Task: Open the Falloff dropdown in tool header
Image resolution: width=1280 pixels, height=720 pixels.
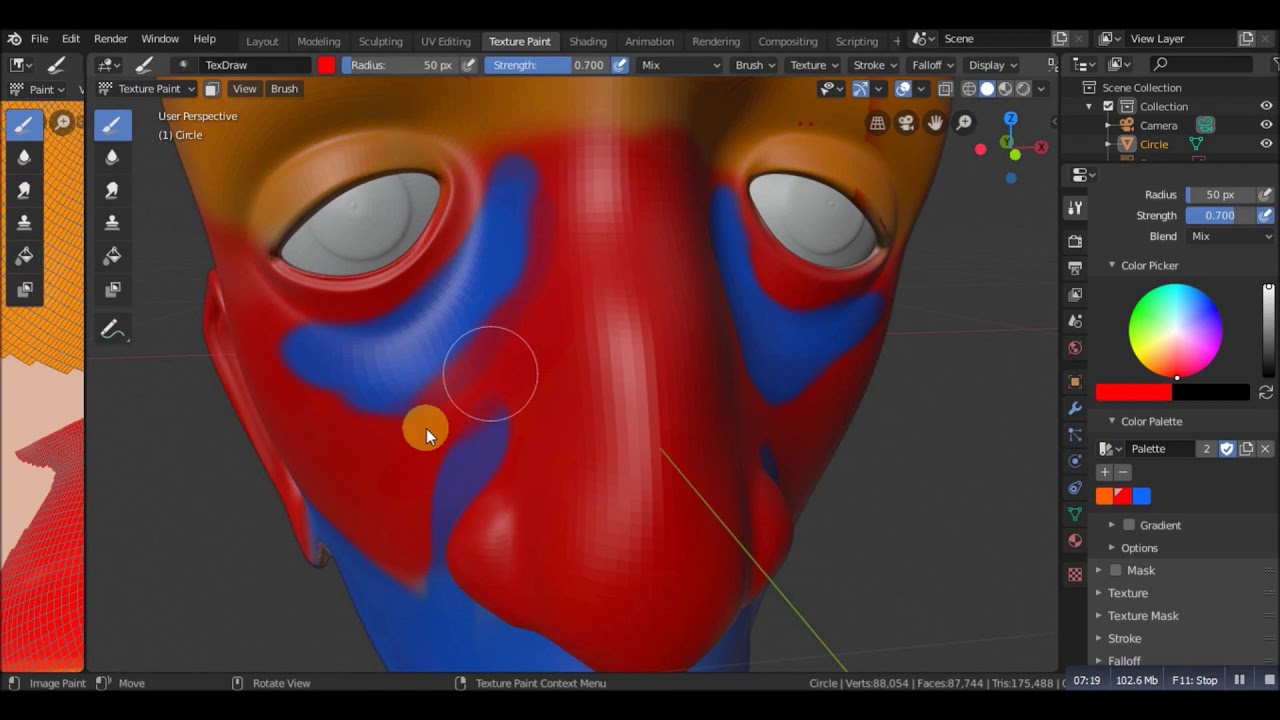Action: pyautogui.click(x=932, y=65)
